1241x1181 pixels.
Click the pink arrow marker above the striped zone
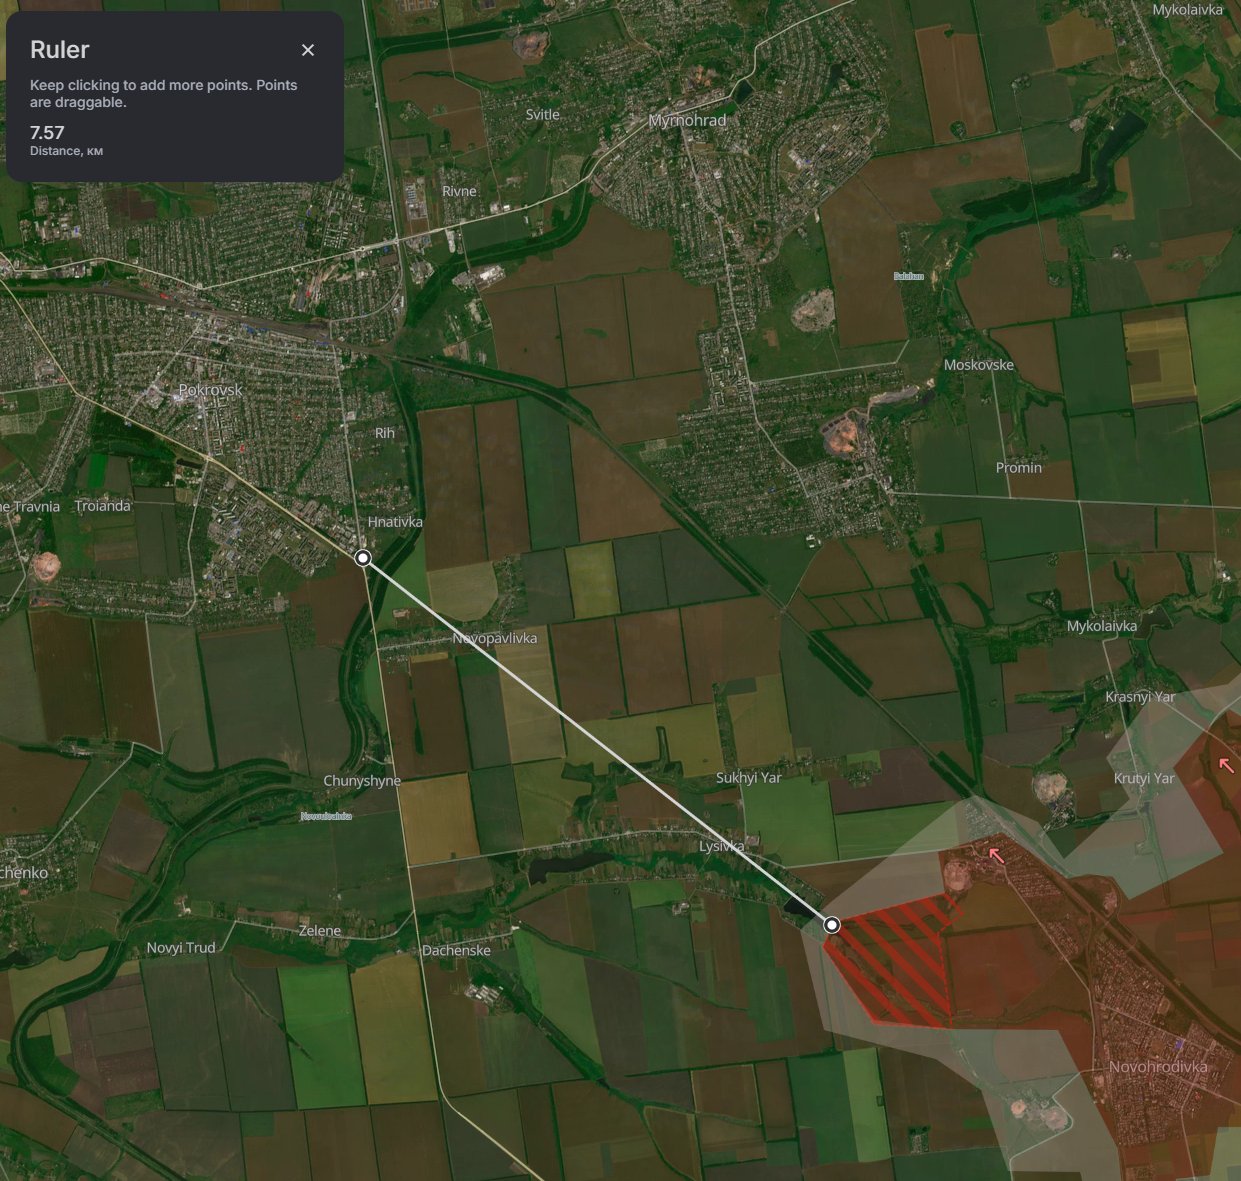(x=995, y=855)
